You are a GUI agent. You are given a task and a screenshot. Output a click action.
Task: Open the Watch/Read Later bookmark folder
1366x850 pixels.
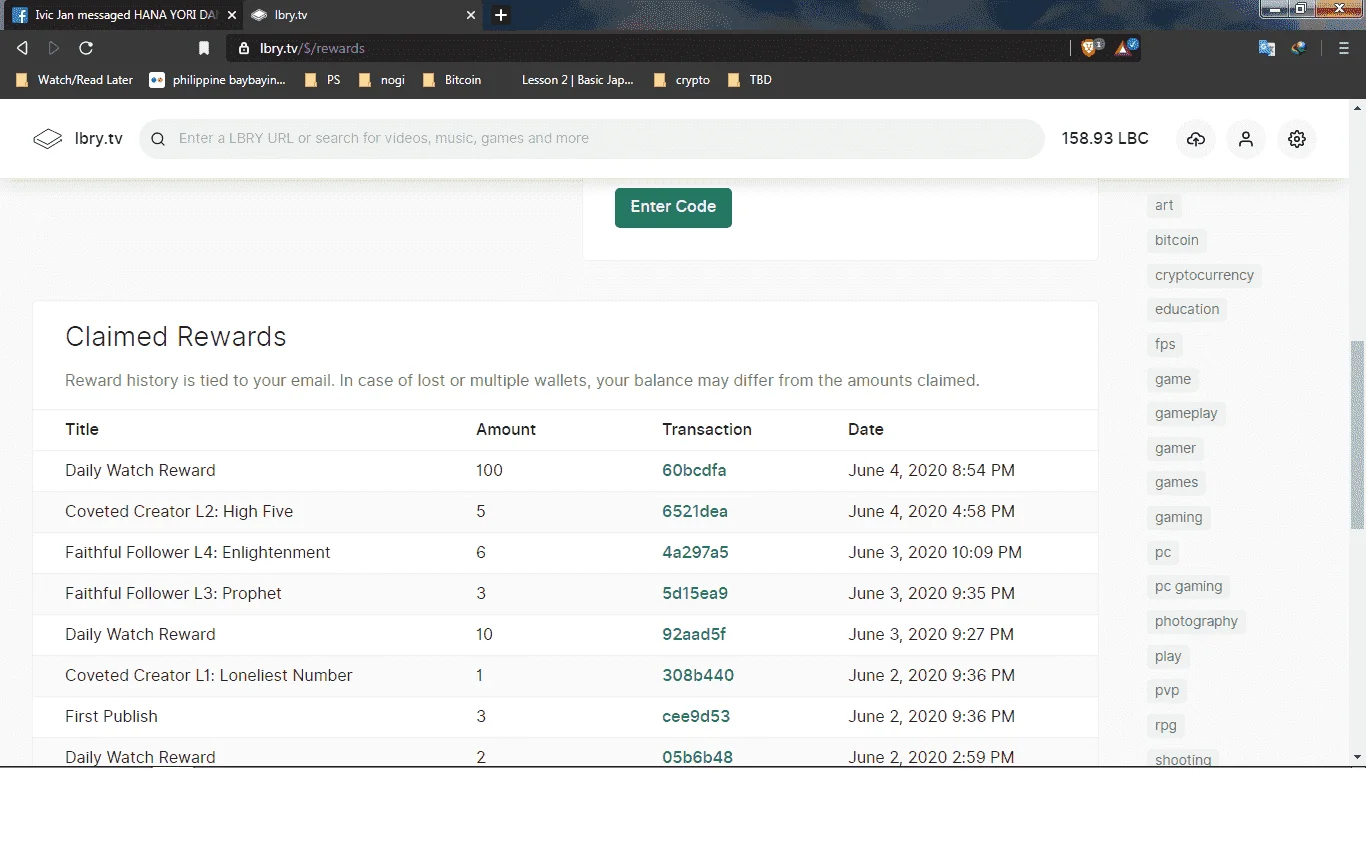click(75, 80)
